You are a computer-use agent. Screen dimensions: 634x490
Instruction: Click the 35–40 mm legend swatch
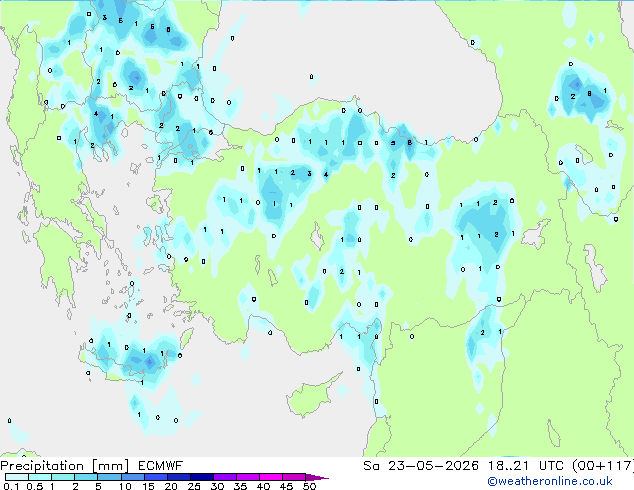click(x=247, y=477)
